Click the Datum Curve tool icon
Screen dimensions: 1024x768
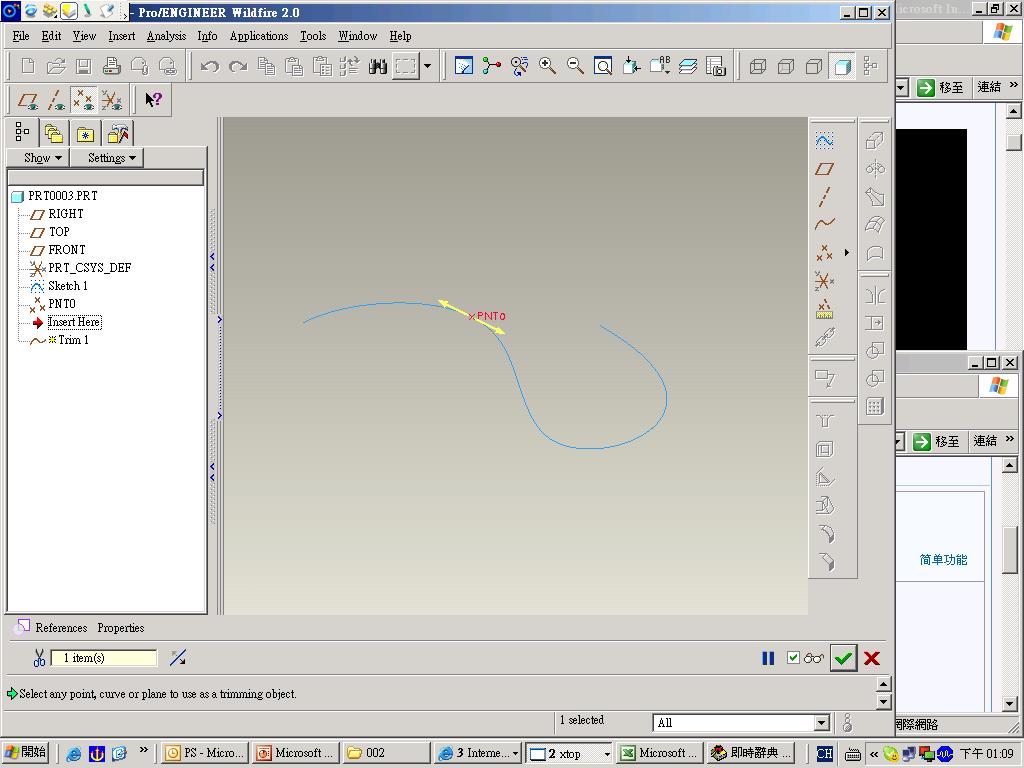824,225
